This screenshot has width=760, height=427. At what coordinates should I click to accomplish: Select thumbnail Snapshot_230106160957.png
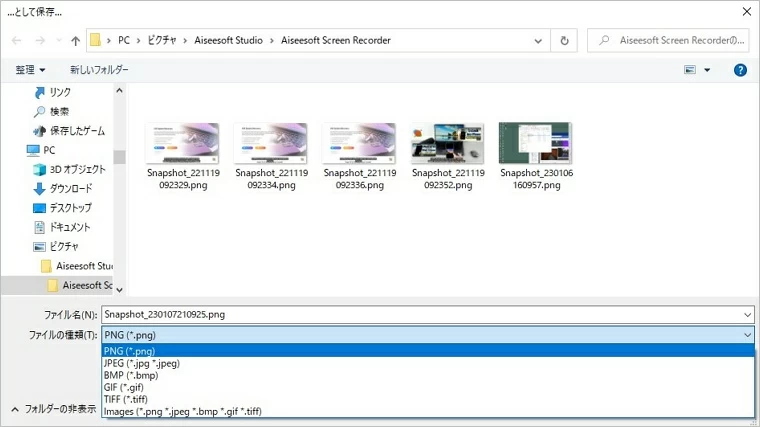536,157
